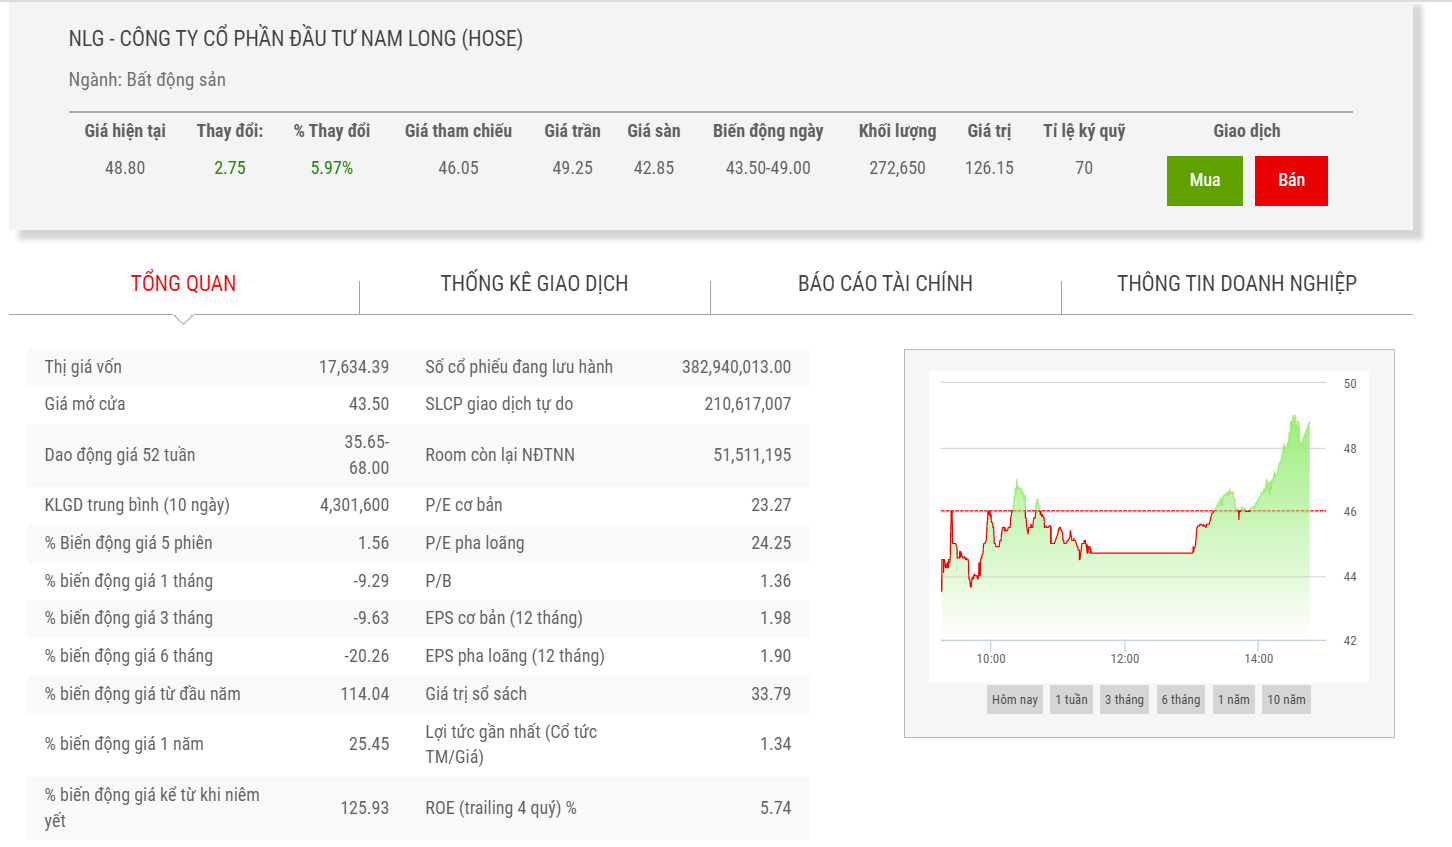The width and height of the screenshot is (1452, 847).
Task: Select the THÔNG TIN DOANH NGHIỆP tab
Action: tap(1236, 284)
